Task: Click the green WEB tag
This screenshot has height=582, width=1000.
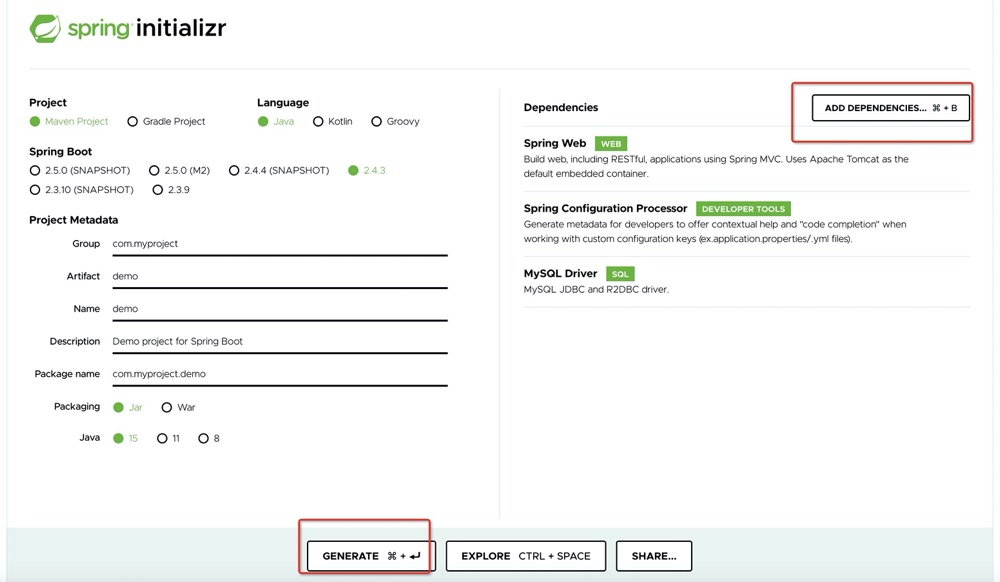Action: tap(611, 143)
